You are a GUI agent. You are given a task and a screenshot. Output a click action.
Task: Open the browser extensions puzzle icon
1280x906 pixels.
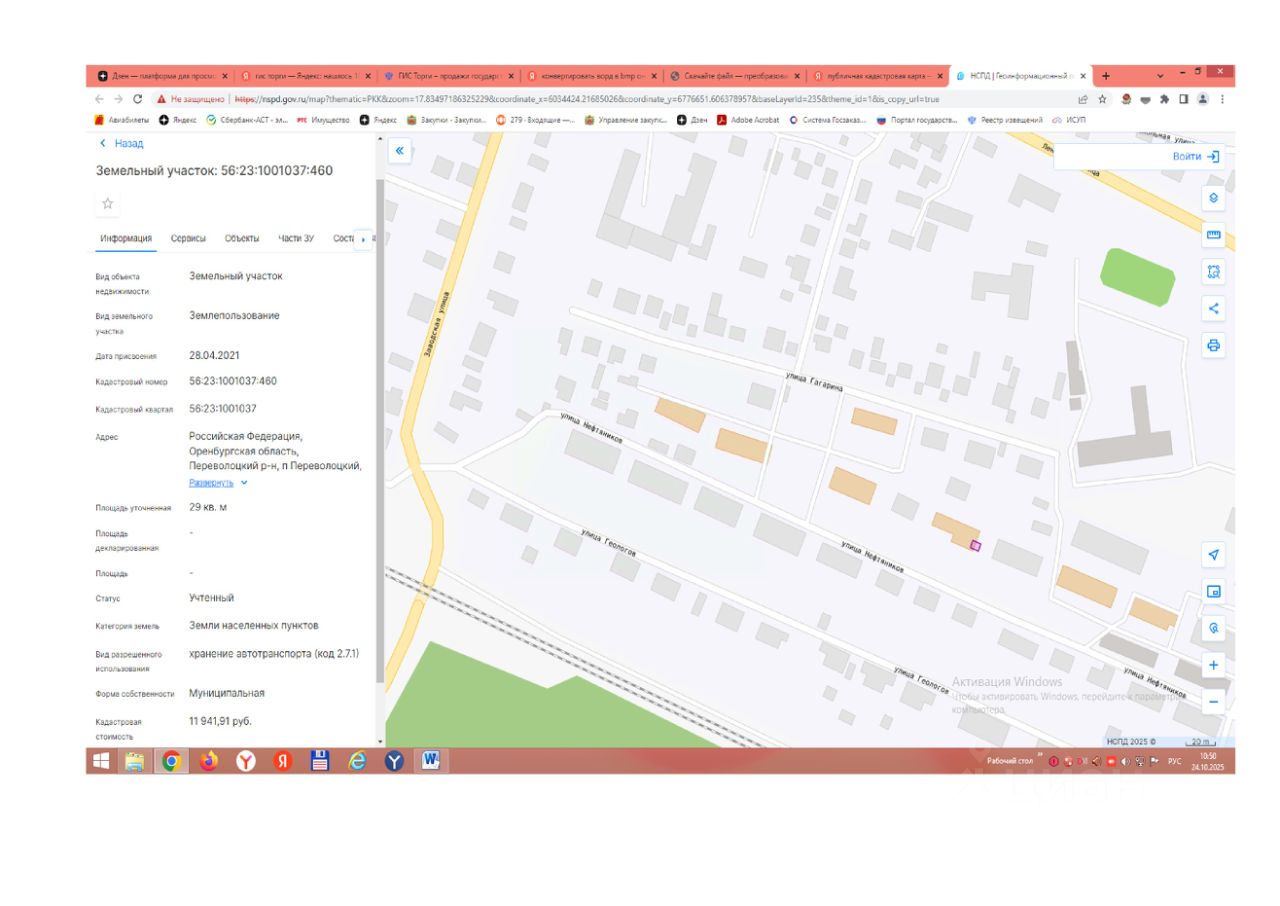pos(1164,99)
